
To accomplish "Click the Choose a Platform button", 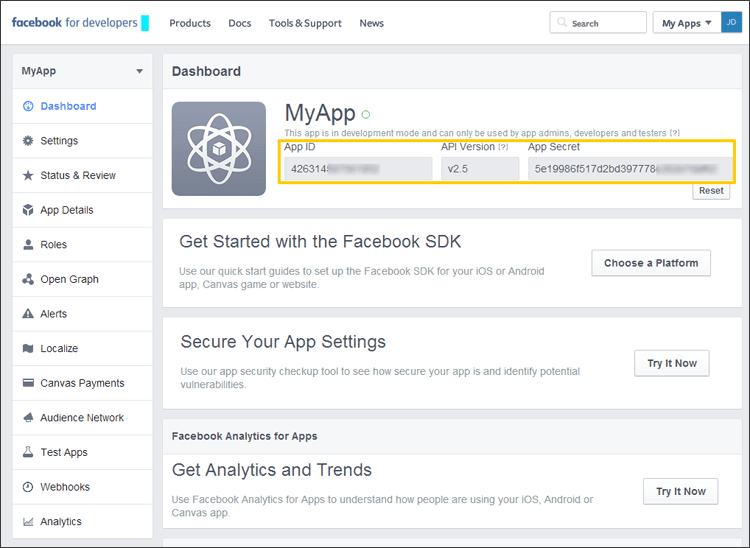I will (651, 263).
